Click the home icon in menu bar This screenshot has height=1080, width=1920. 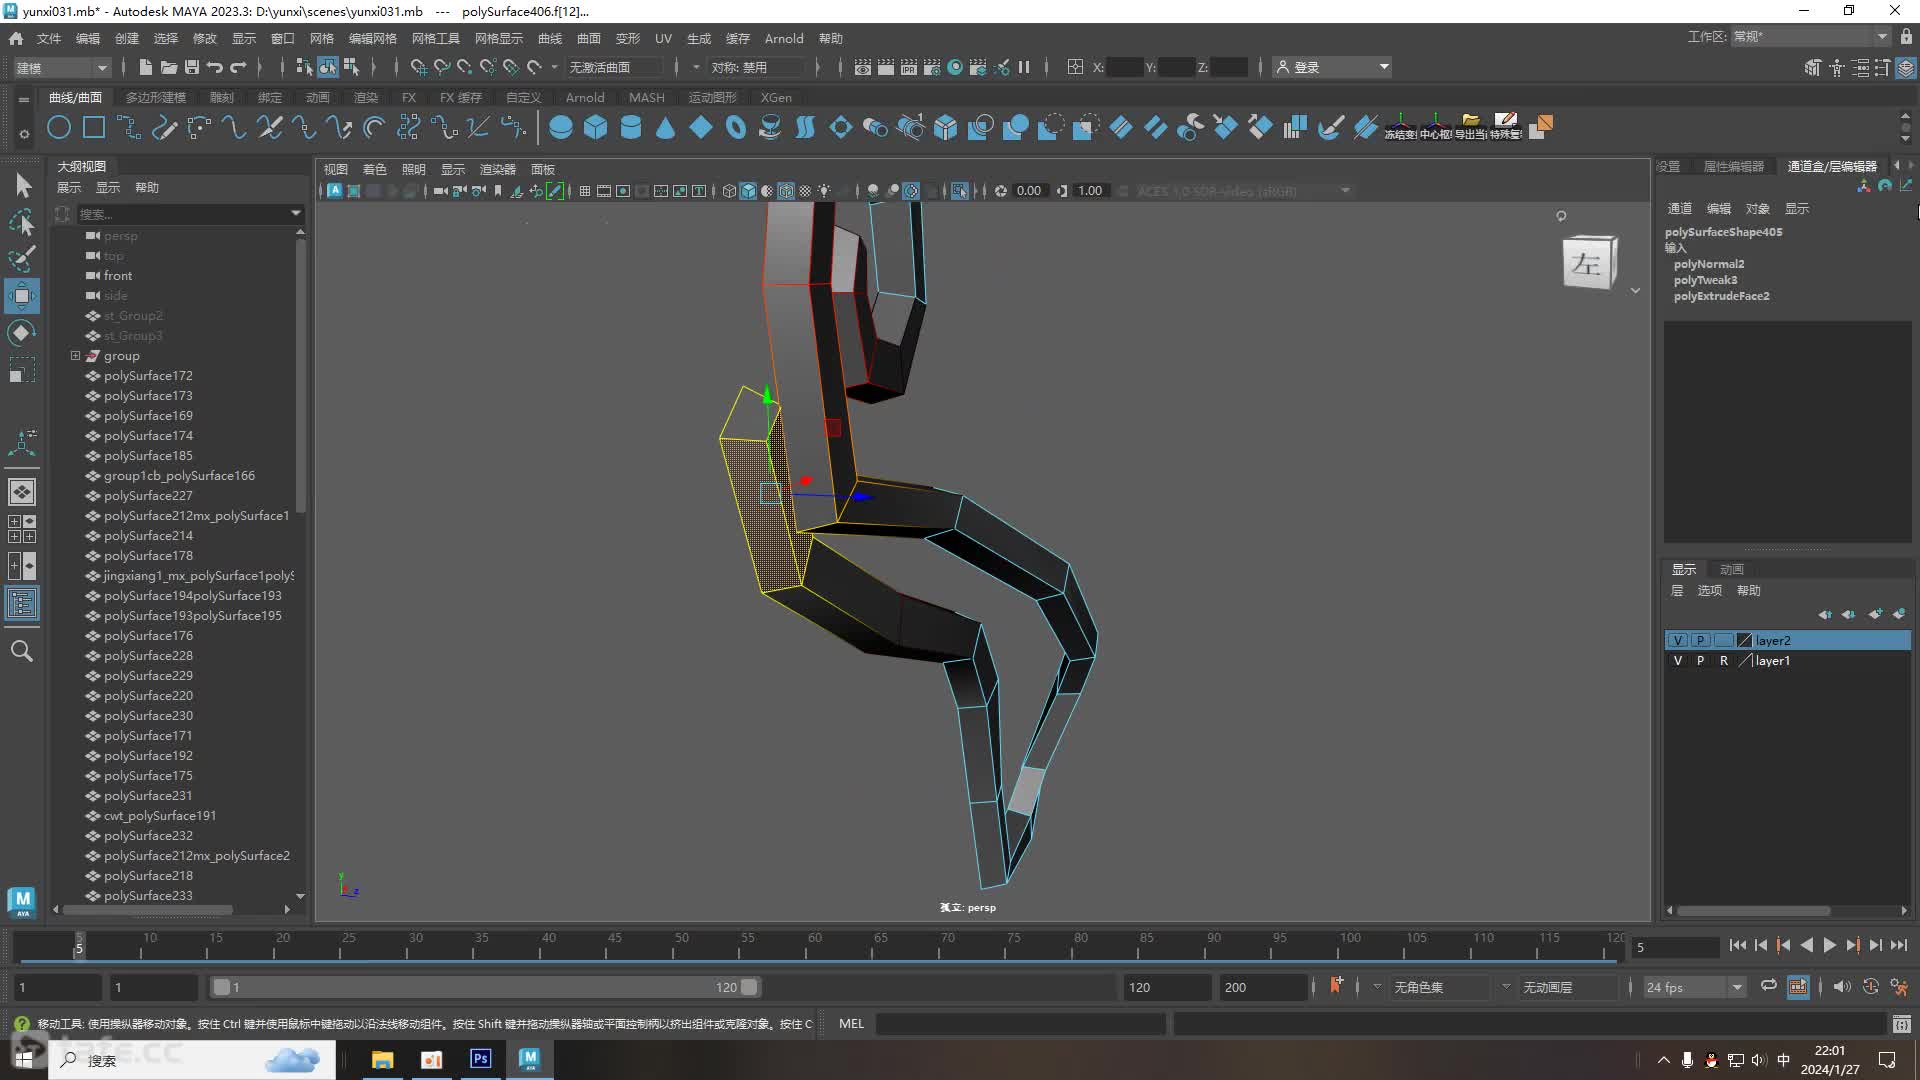pyautogui.click(x=16, y=38)
